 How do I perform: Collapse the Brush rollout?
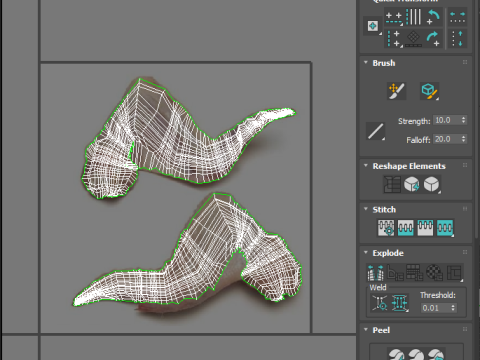[366, 63]
